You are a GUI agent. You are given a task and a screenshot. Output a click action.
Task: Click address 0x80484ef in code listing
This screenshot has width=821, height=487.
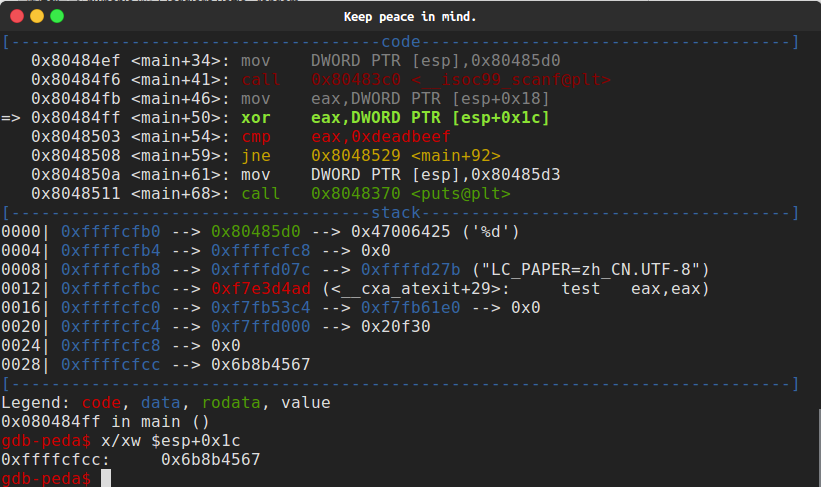click(76, 61)
